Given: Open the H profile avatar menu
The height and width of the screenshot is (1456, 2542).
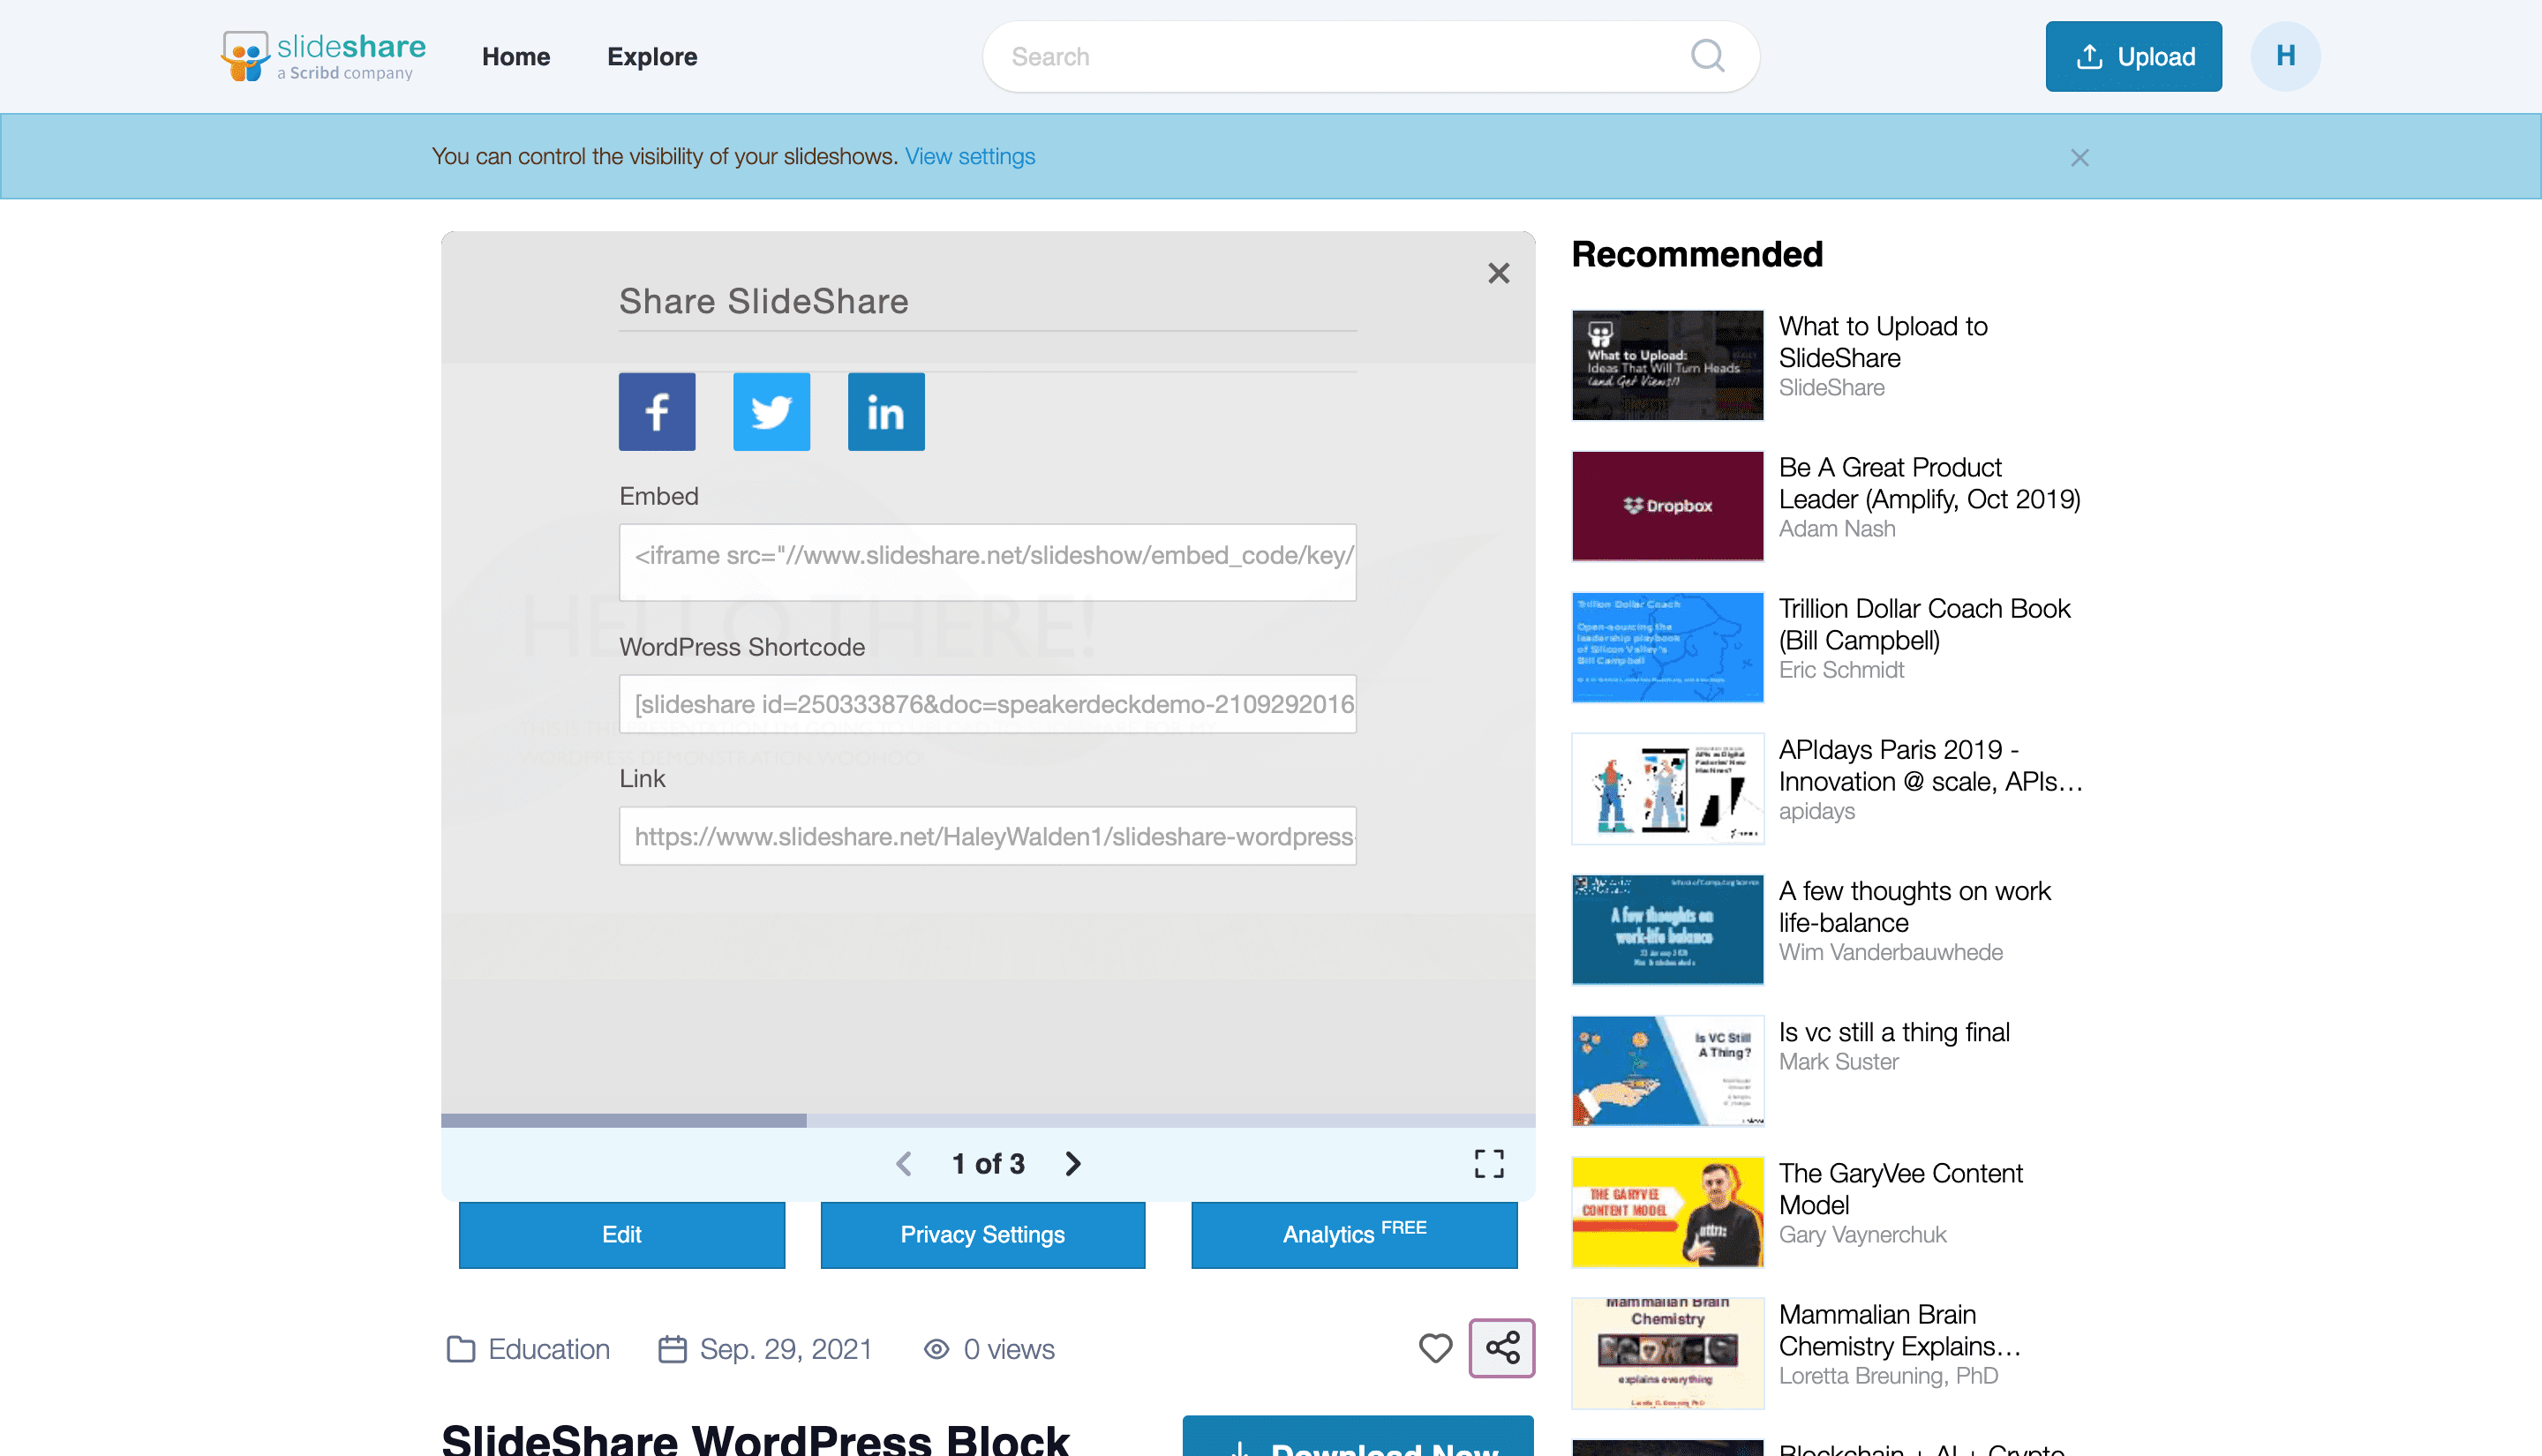Looking at the screenshot, I should [2284, 56].
